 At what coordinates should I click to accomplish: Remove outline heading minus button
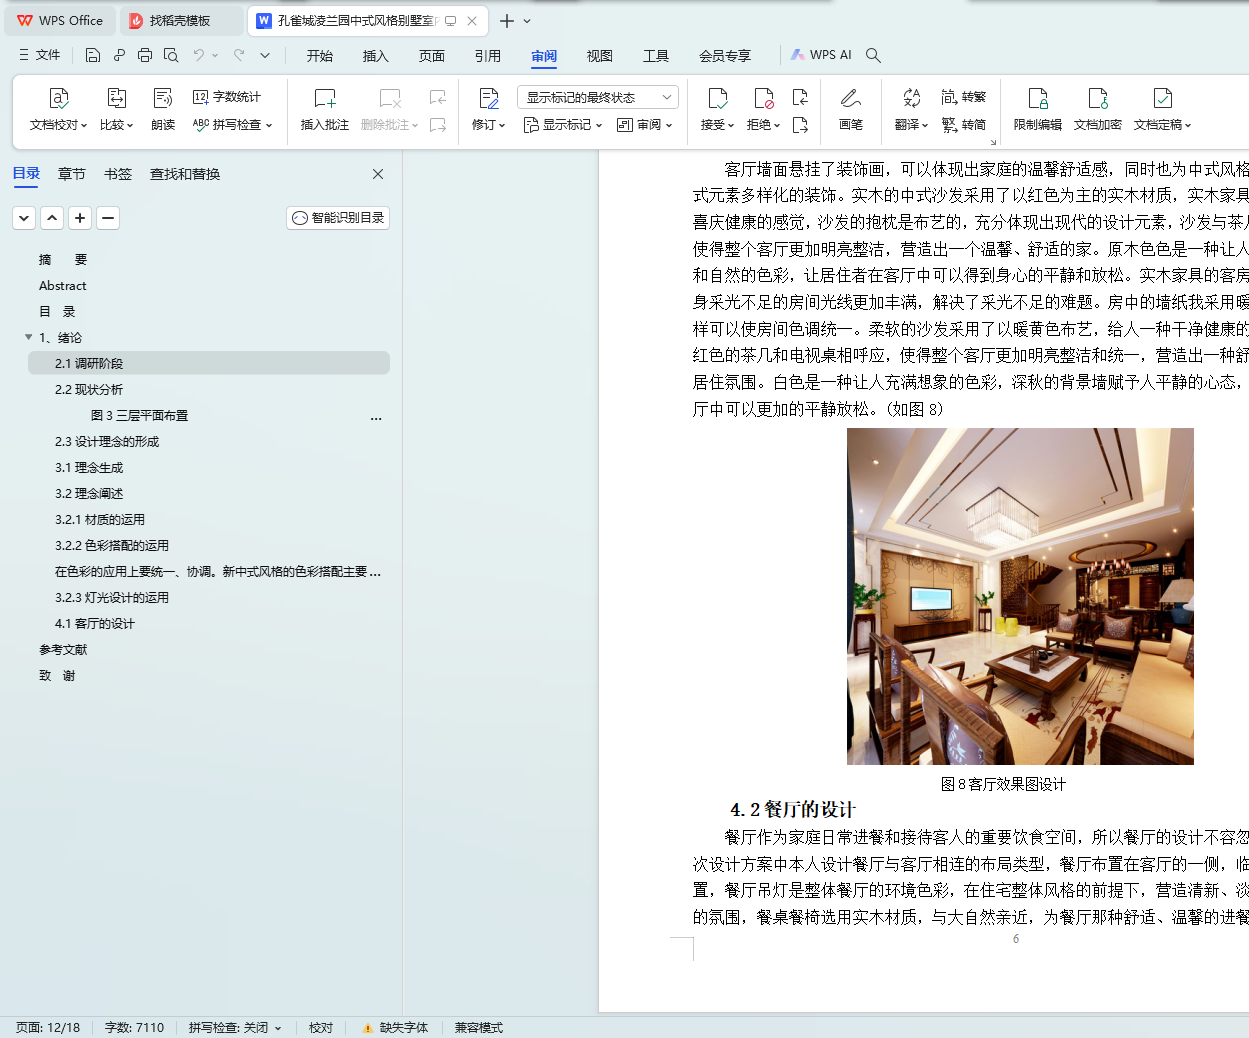point(108,218)
